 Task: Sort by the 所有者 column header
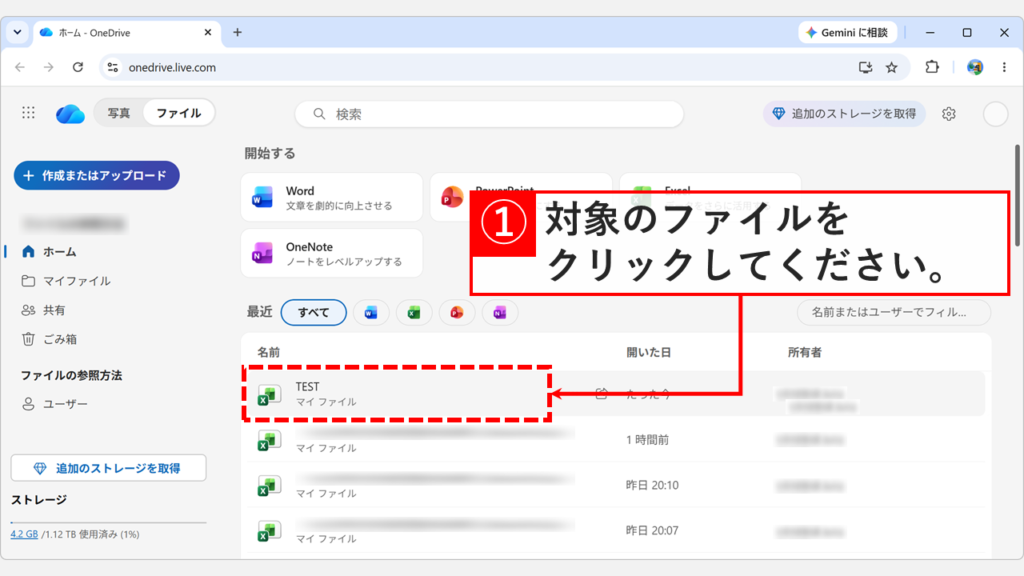[x=805, y=353]
